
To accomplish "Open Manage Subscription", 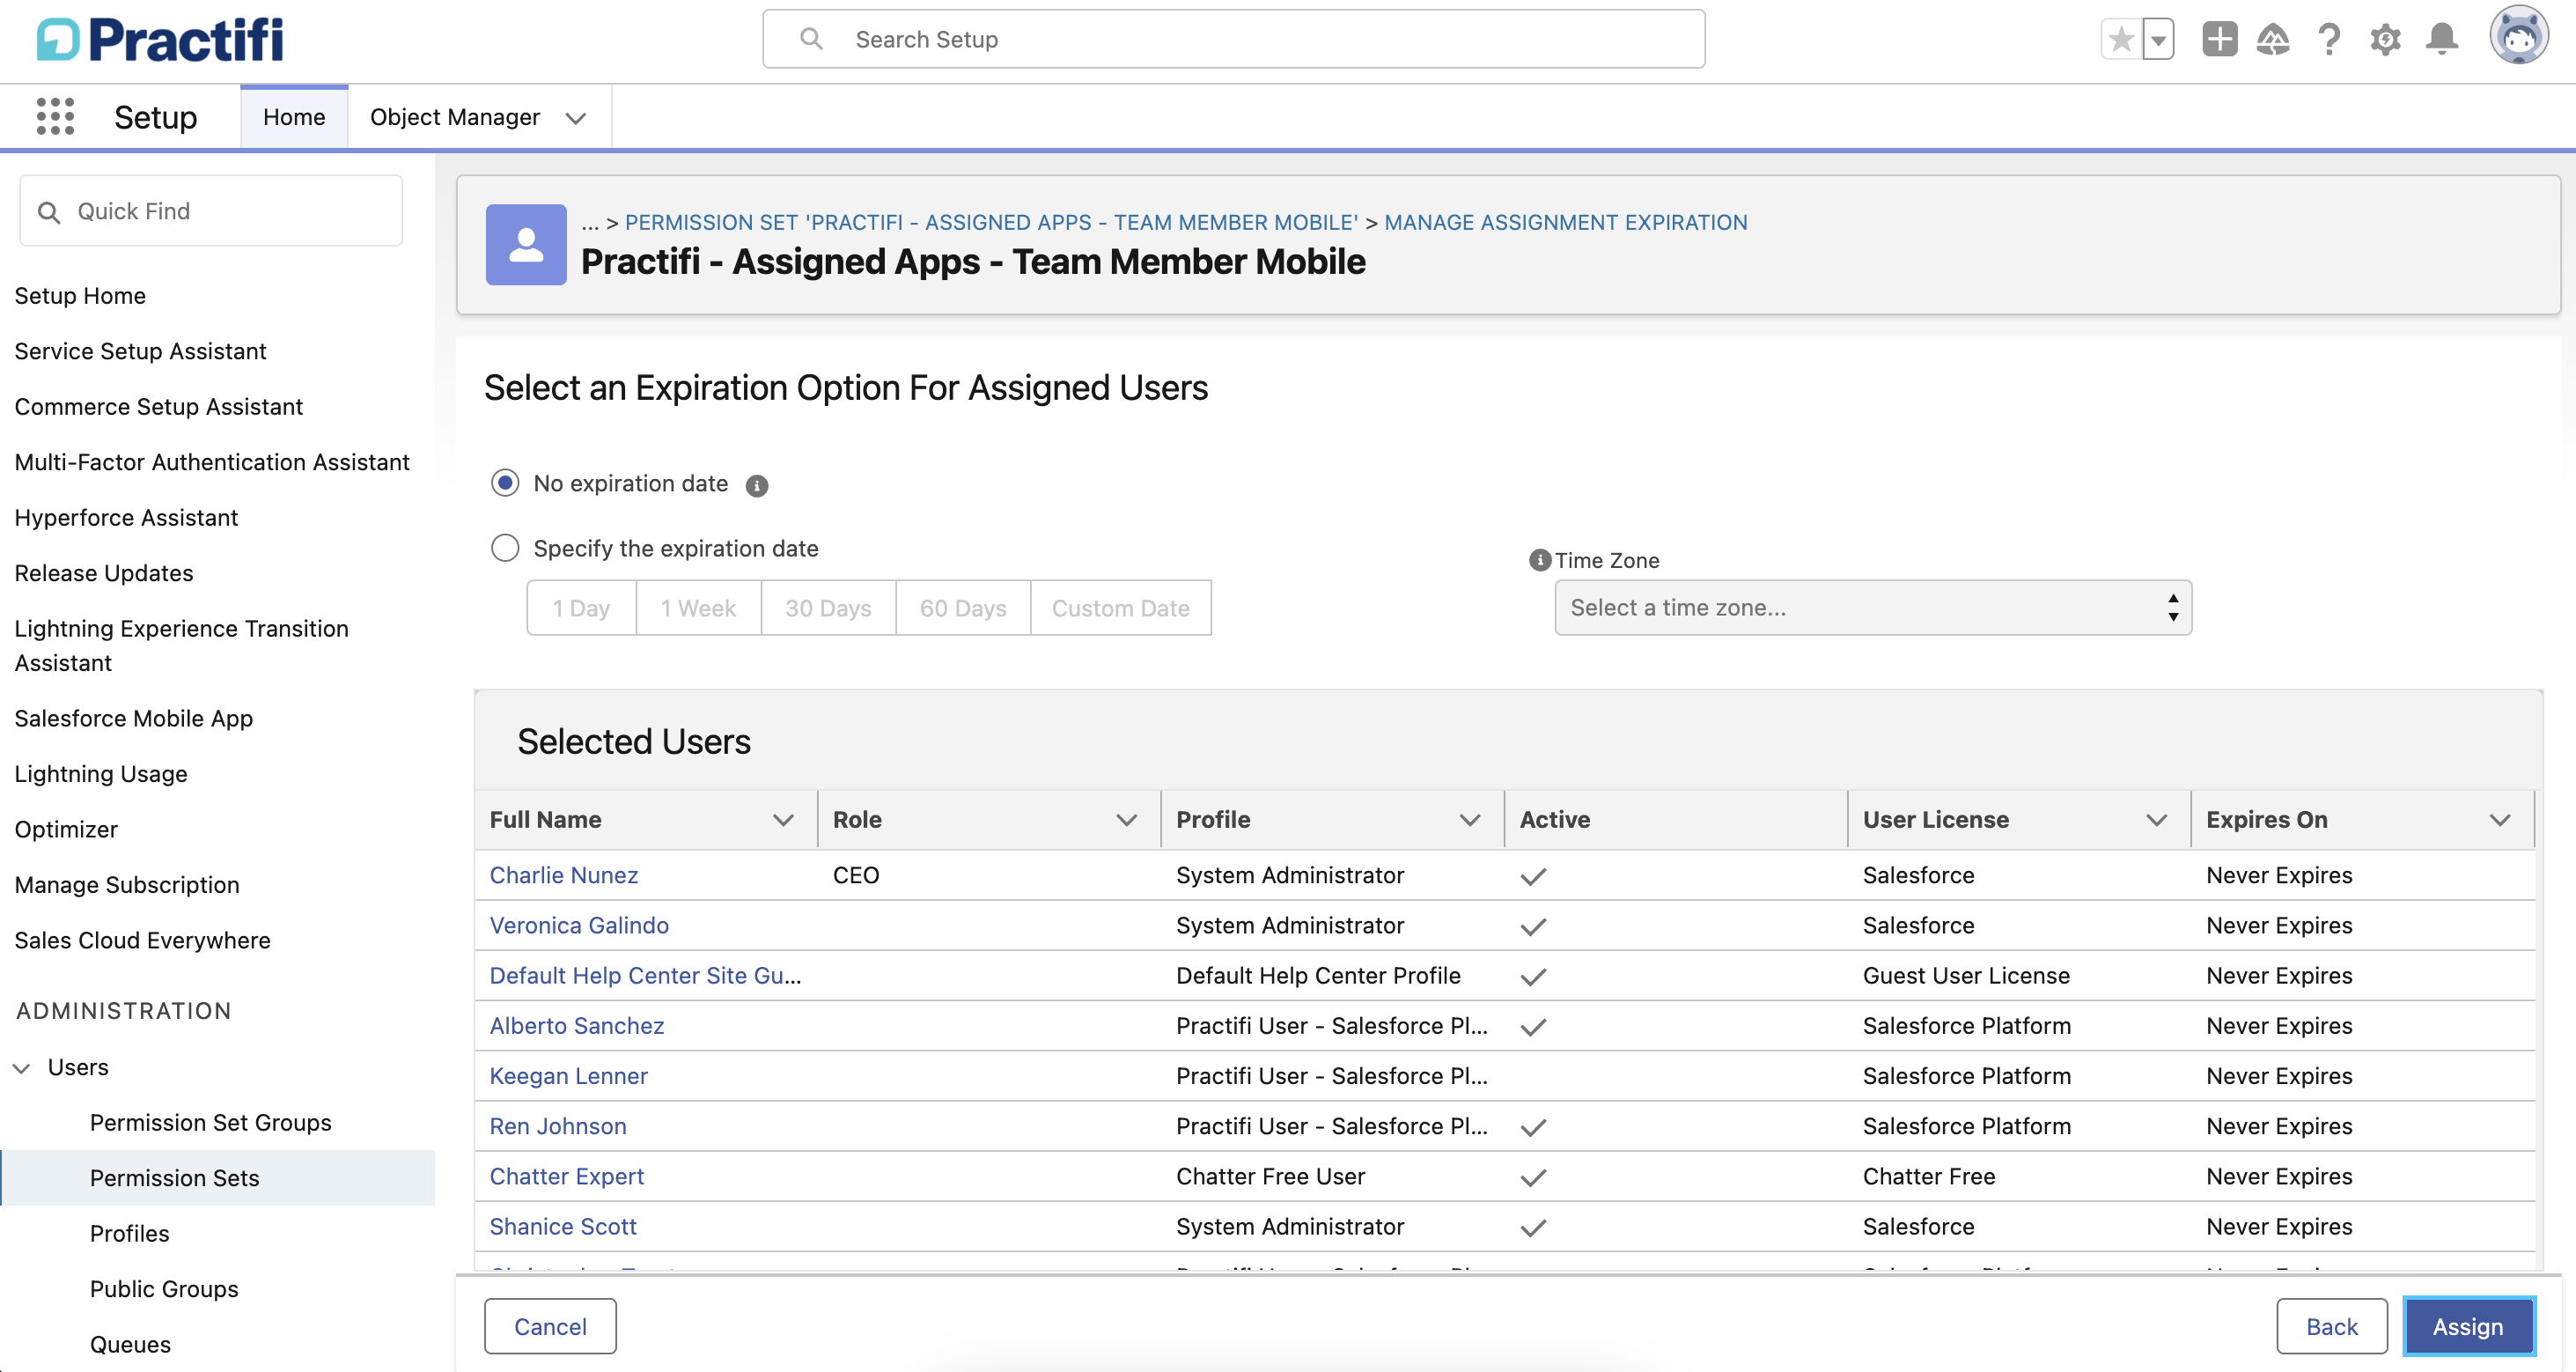I will tap(127, 885).
